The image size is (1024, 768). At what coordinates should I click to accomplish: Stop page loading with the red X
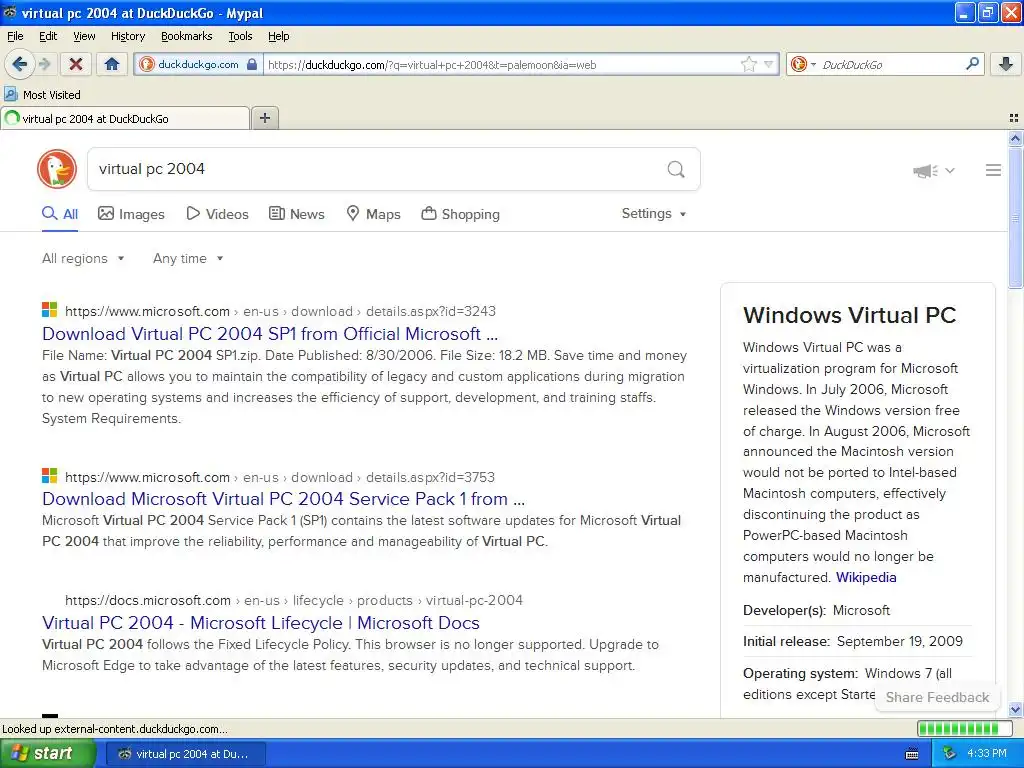click(76, 64)
